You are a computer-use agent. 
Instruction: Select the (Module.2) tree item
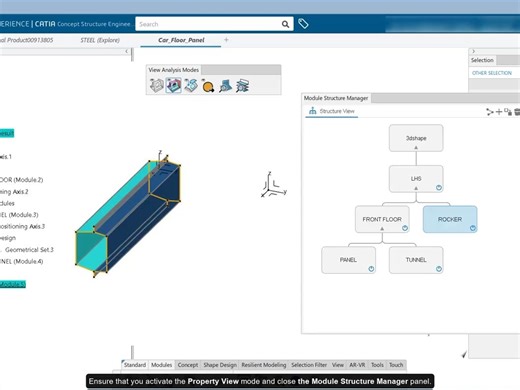coord(21,180)
